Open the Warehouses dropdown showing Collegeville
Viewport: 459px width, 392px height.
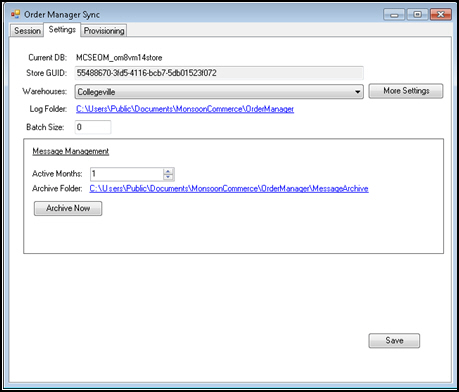point(219,92)
